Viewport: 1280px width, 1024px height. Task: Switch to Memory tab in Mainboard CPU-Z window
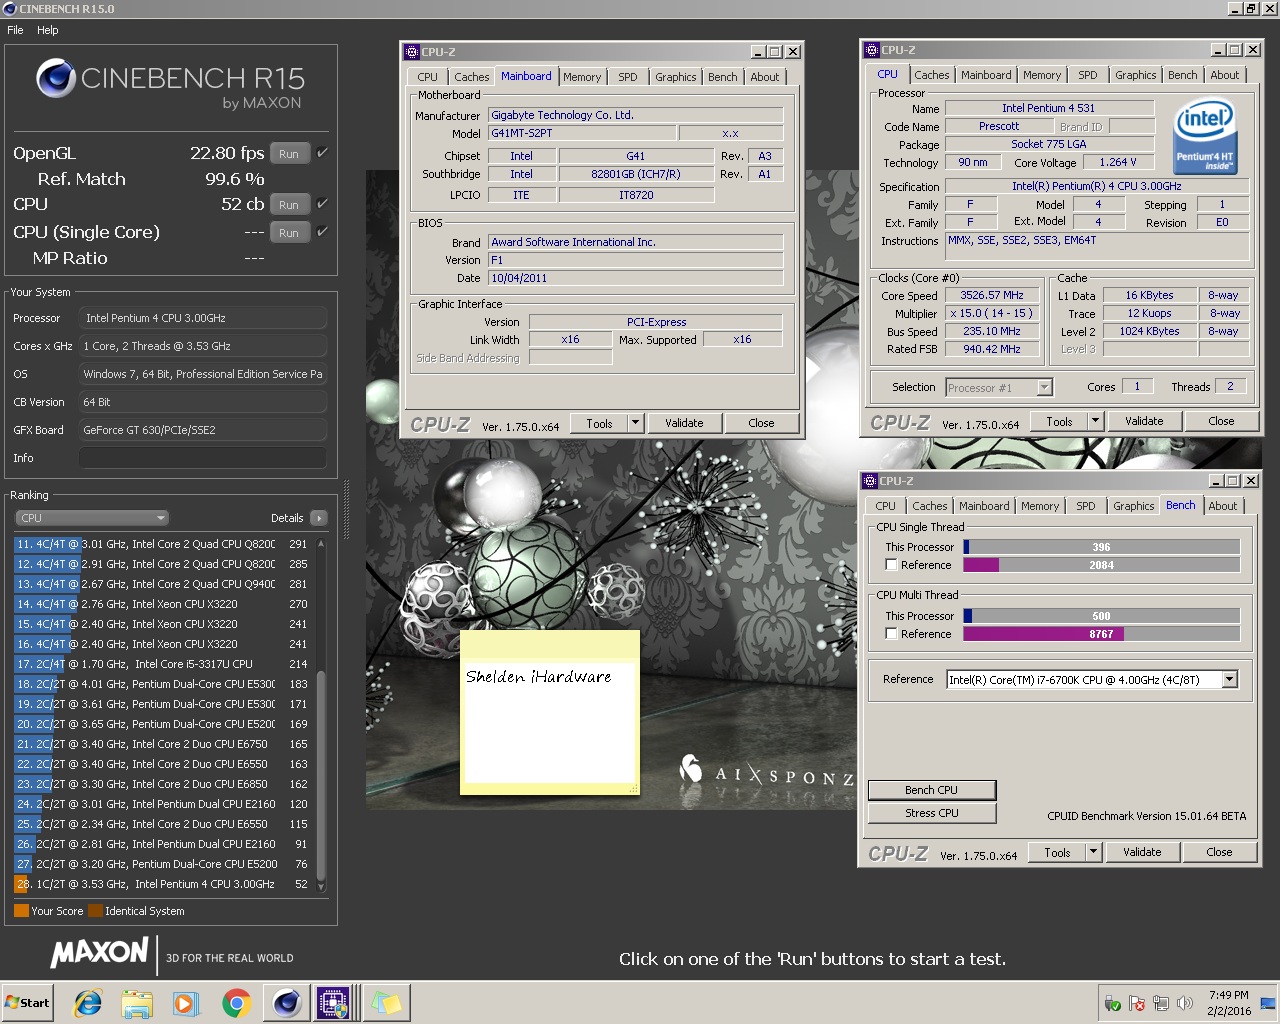(x=582, y=77)
